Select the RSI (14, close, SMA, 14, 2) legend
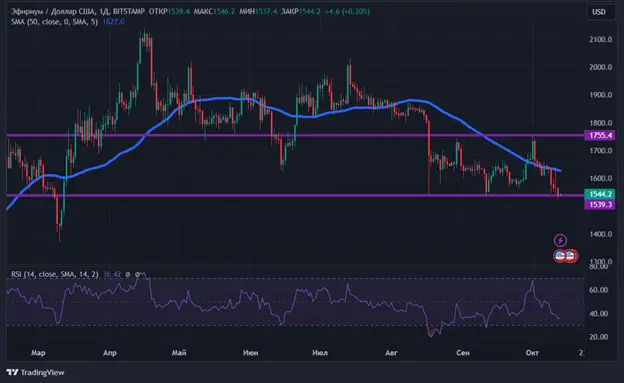624x383 pixels. click(55, 274)
